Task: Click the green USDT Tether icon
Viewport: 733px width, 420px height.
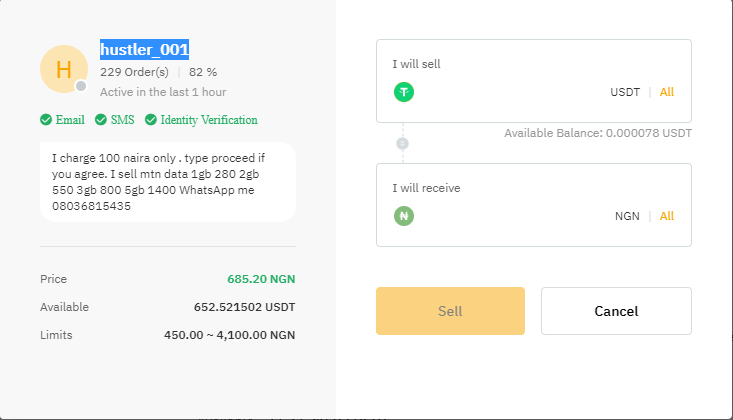Action: pos(404,92)
